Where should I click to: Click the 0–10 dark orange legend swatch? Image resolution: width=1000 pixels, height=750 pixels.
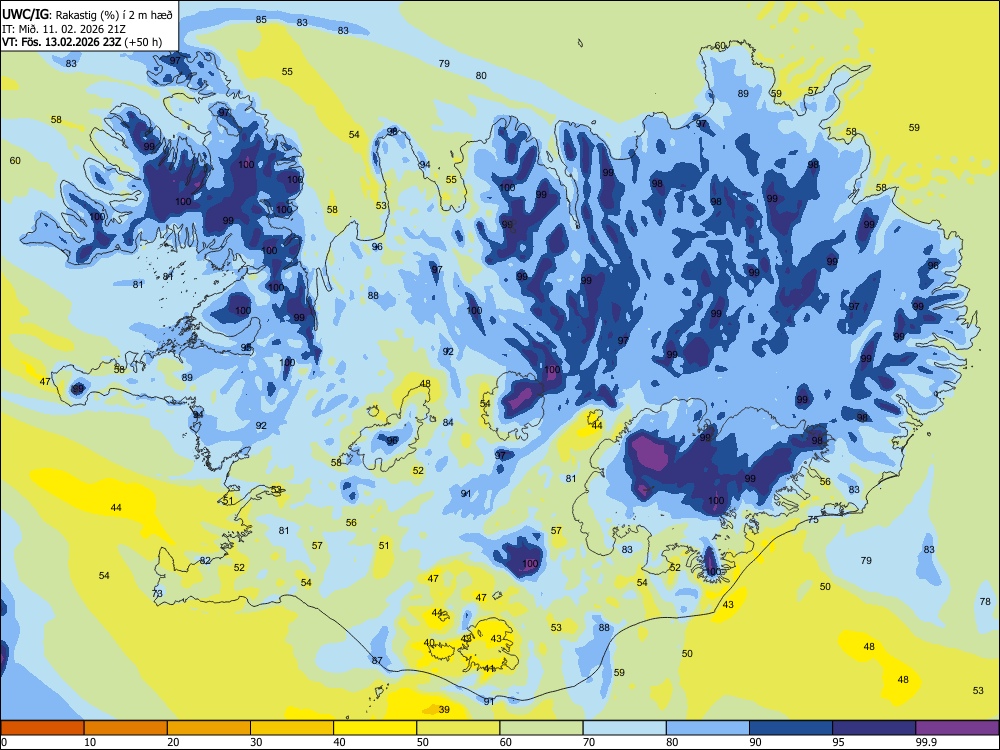[x=42, y=728]
